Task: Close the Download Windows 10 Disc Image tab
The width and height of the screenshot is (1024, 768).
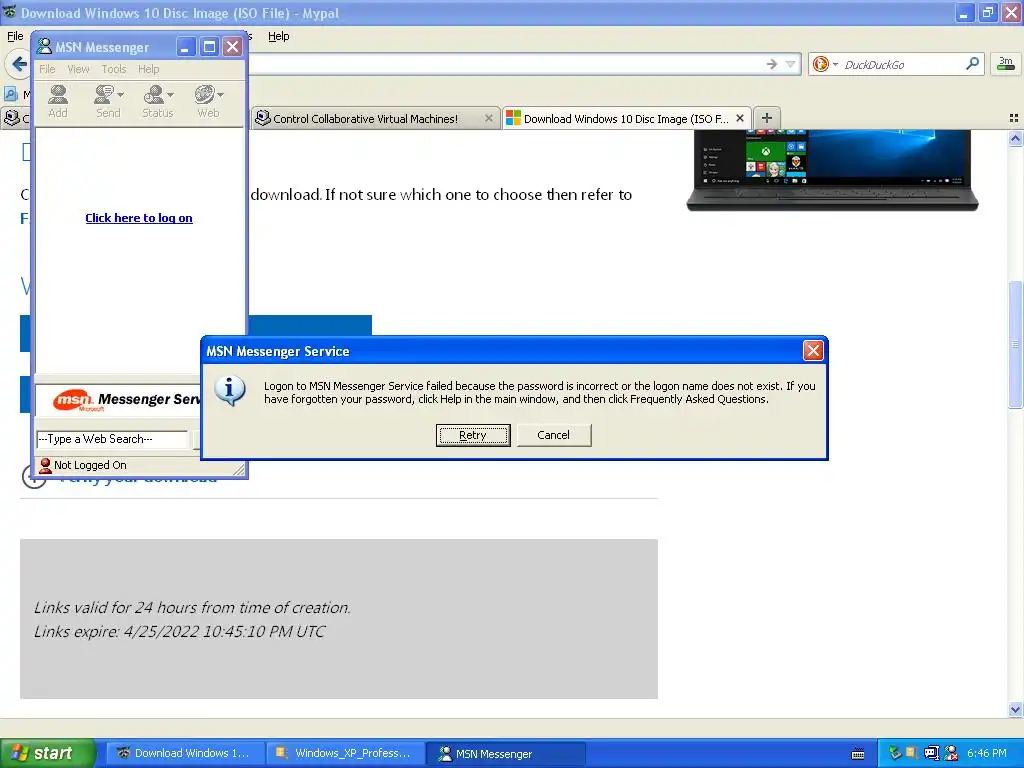Action: pyautogui.click(x=740, y=118)
